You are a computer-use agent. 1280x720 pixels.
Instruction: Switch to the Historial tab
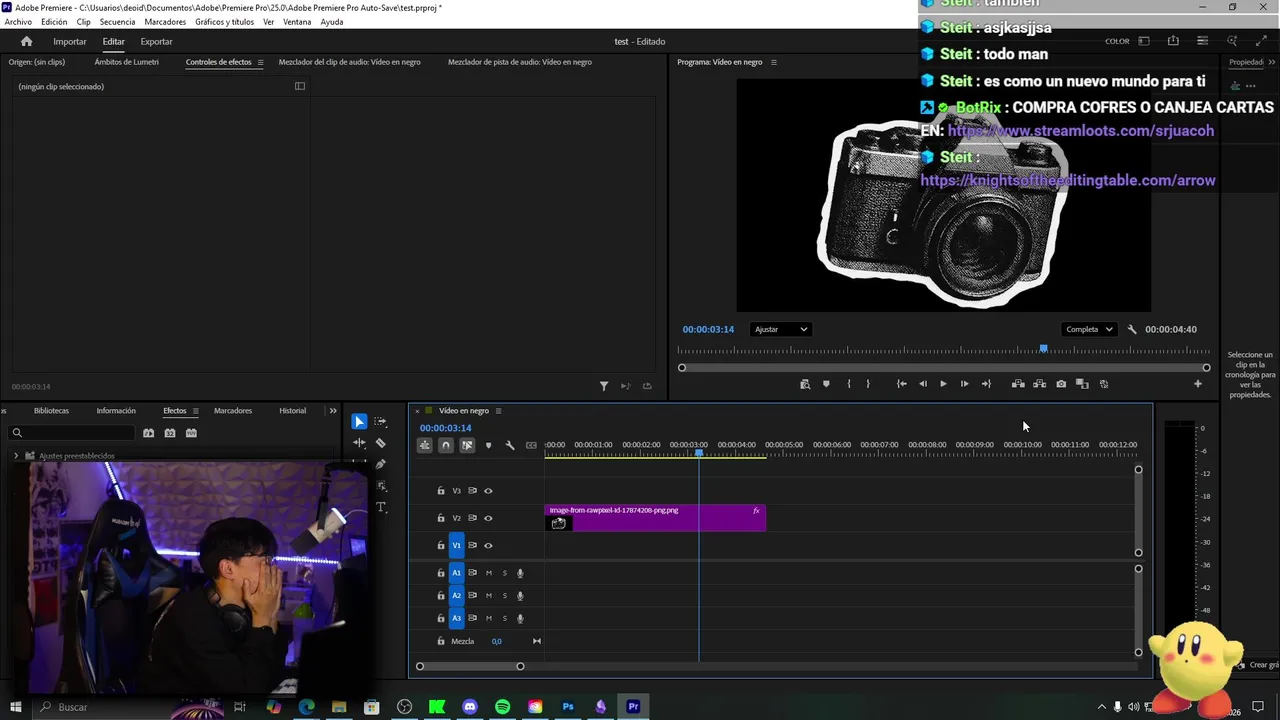tap(293, 411)
